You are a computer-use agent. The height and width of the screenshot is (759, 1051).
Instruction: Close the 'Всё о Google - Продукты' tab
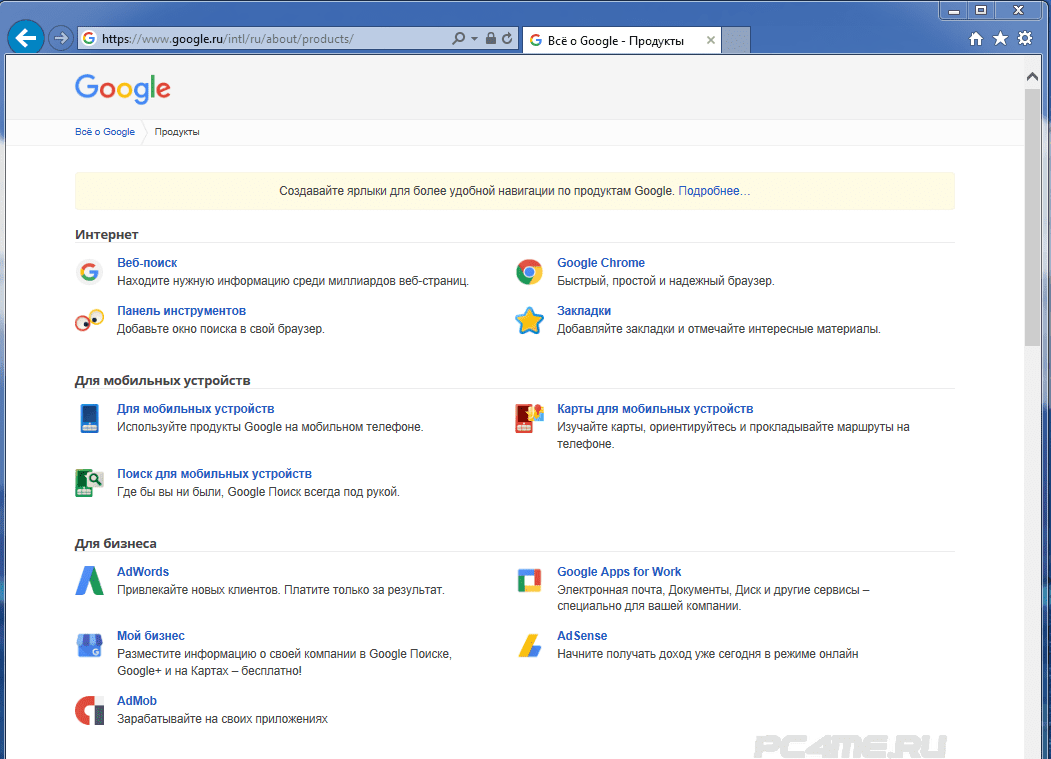click(x=710, y=40)
